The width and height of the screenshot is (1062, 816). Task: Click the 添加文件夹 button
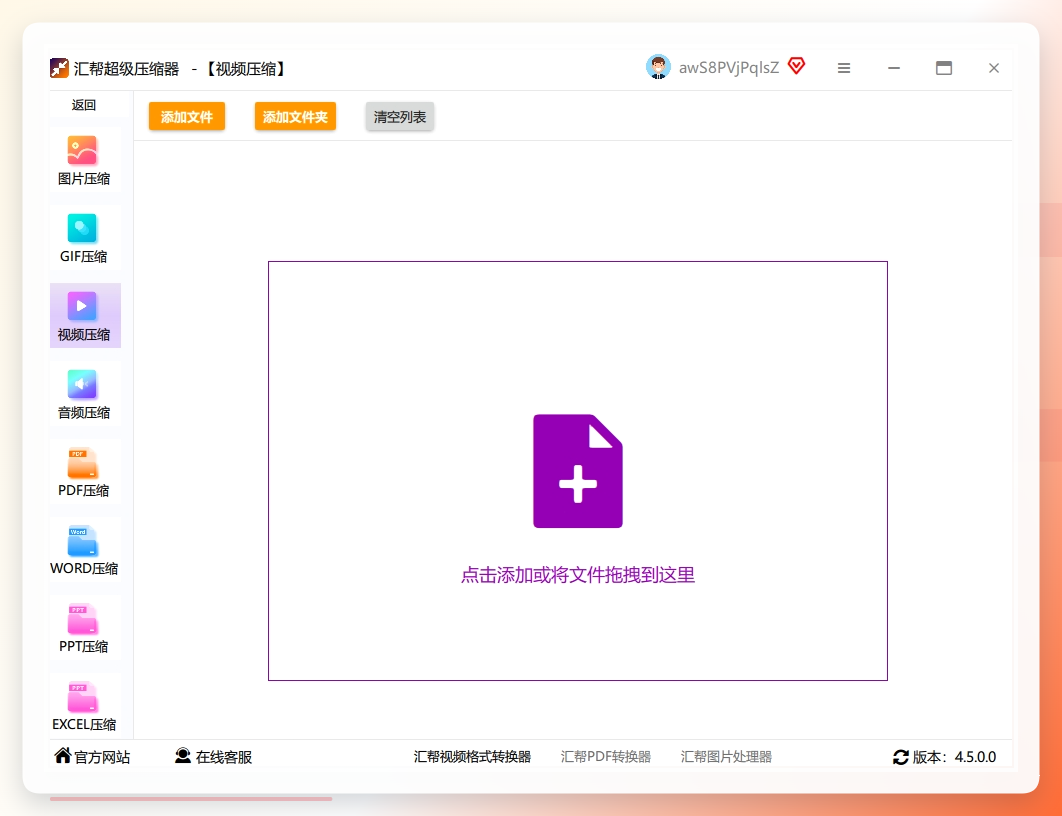point(295,116)
